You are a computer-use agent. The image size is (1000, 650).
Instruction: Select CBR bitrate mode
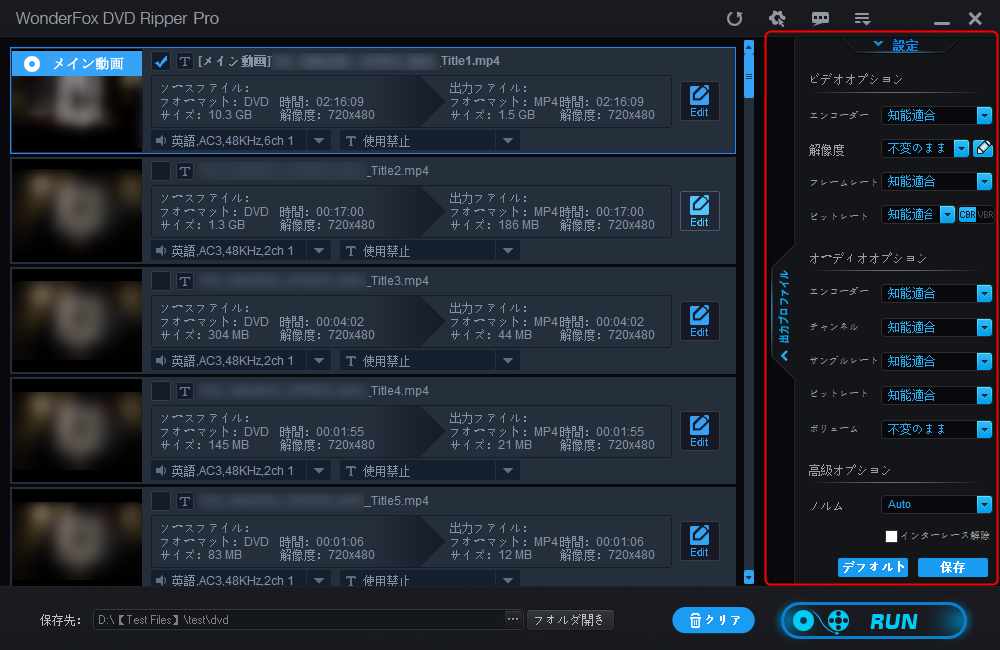[x=967, y=215]
